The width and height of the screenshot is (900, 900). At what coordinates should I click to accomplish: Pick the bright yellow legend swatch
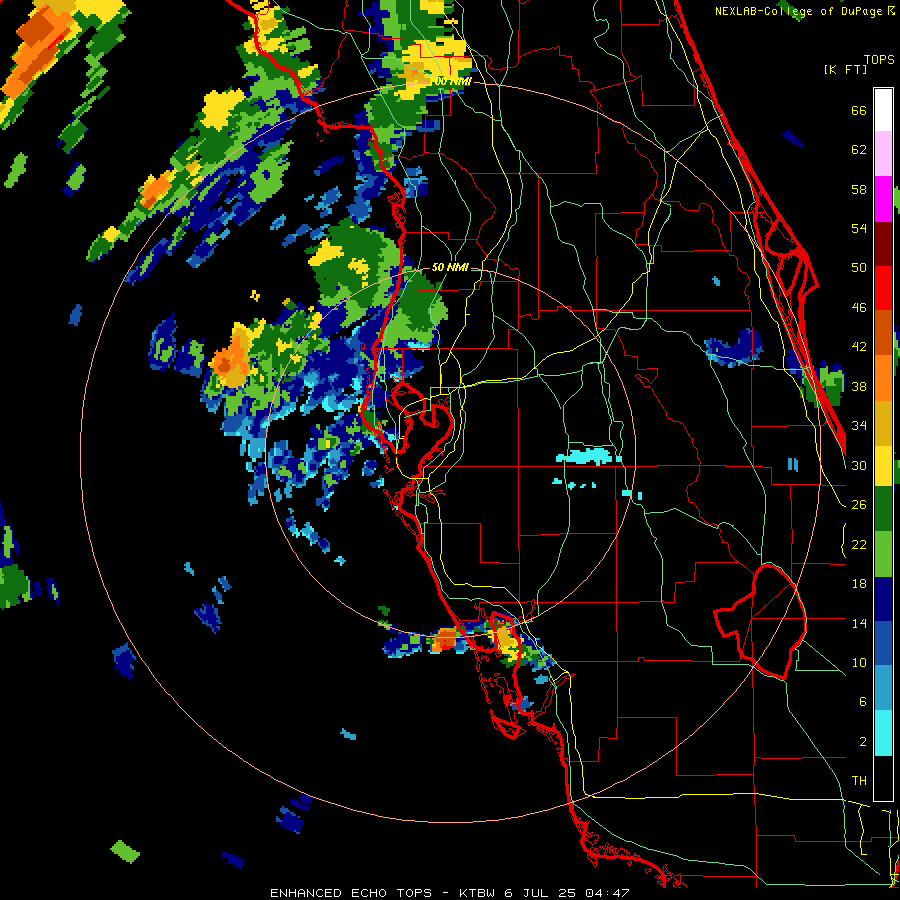tap(883, 465)
